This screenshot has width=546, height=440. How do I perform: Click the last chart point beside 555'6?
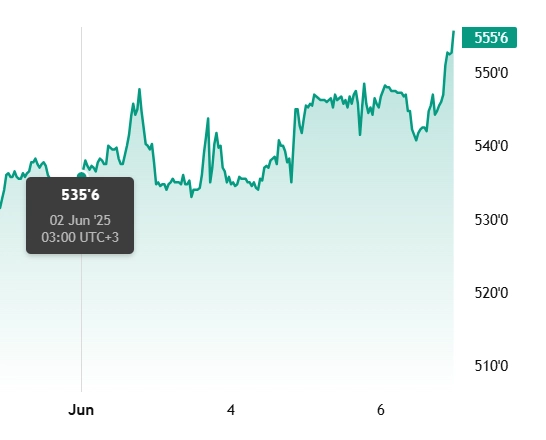tap(454, 32)
